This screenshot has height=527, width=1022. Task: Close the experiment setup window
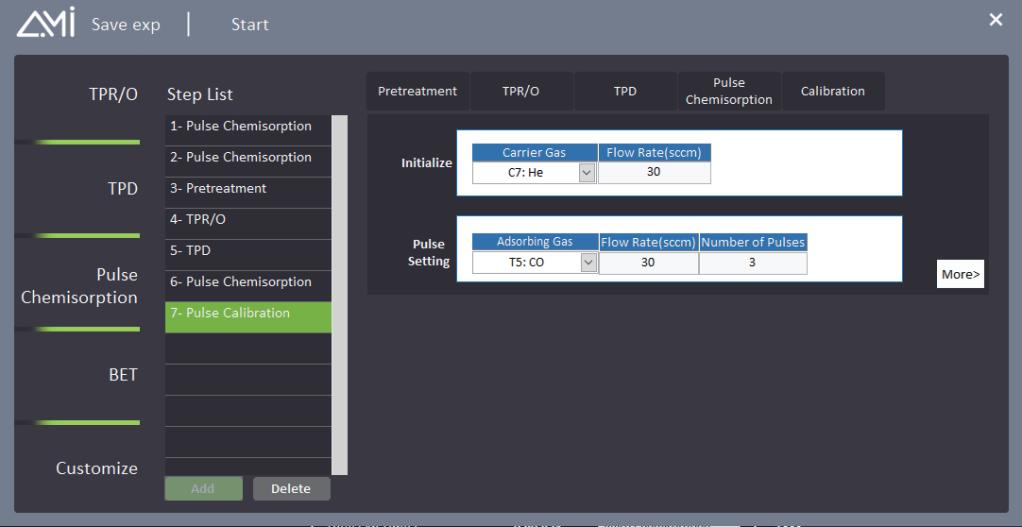coord(995,20)
